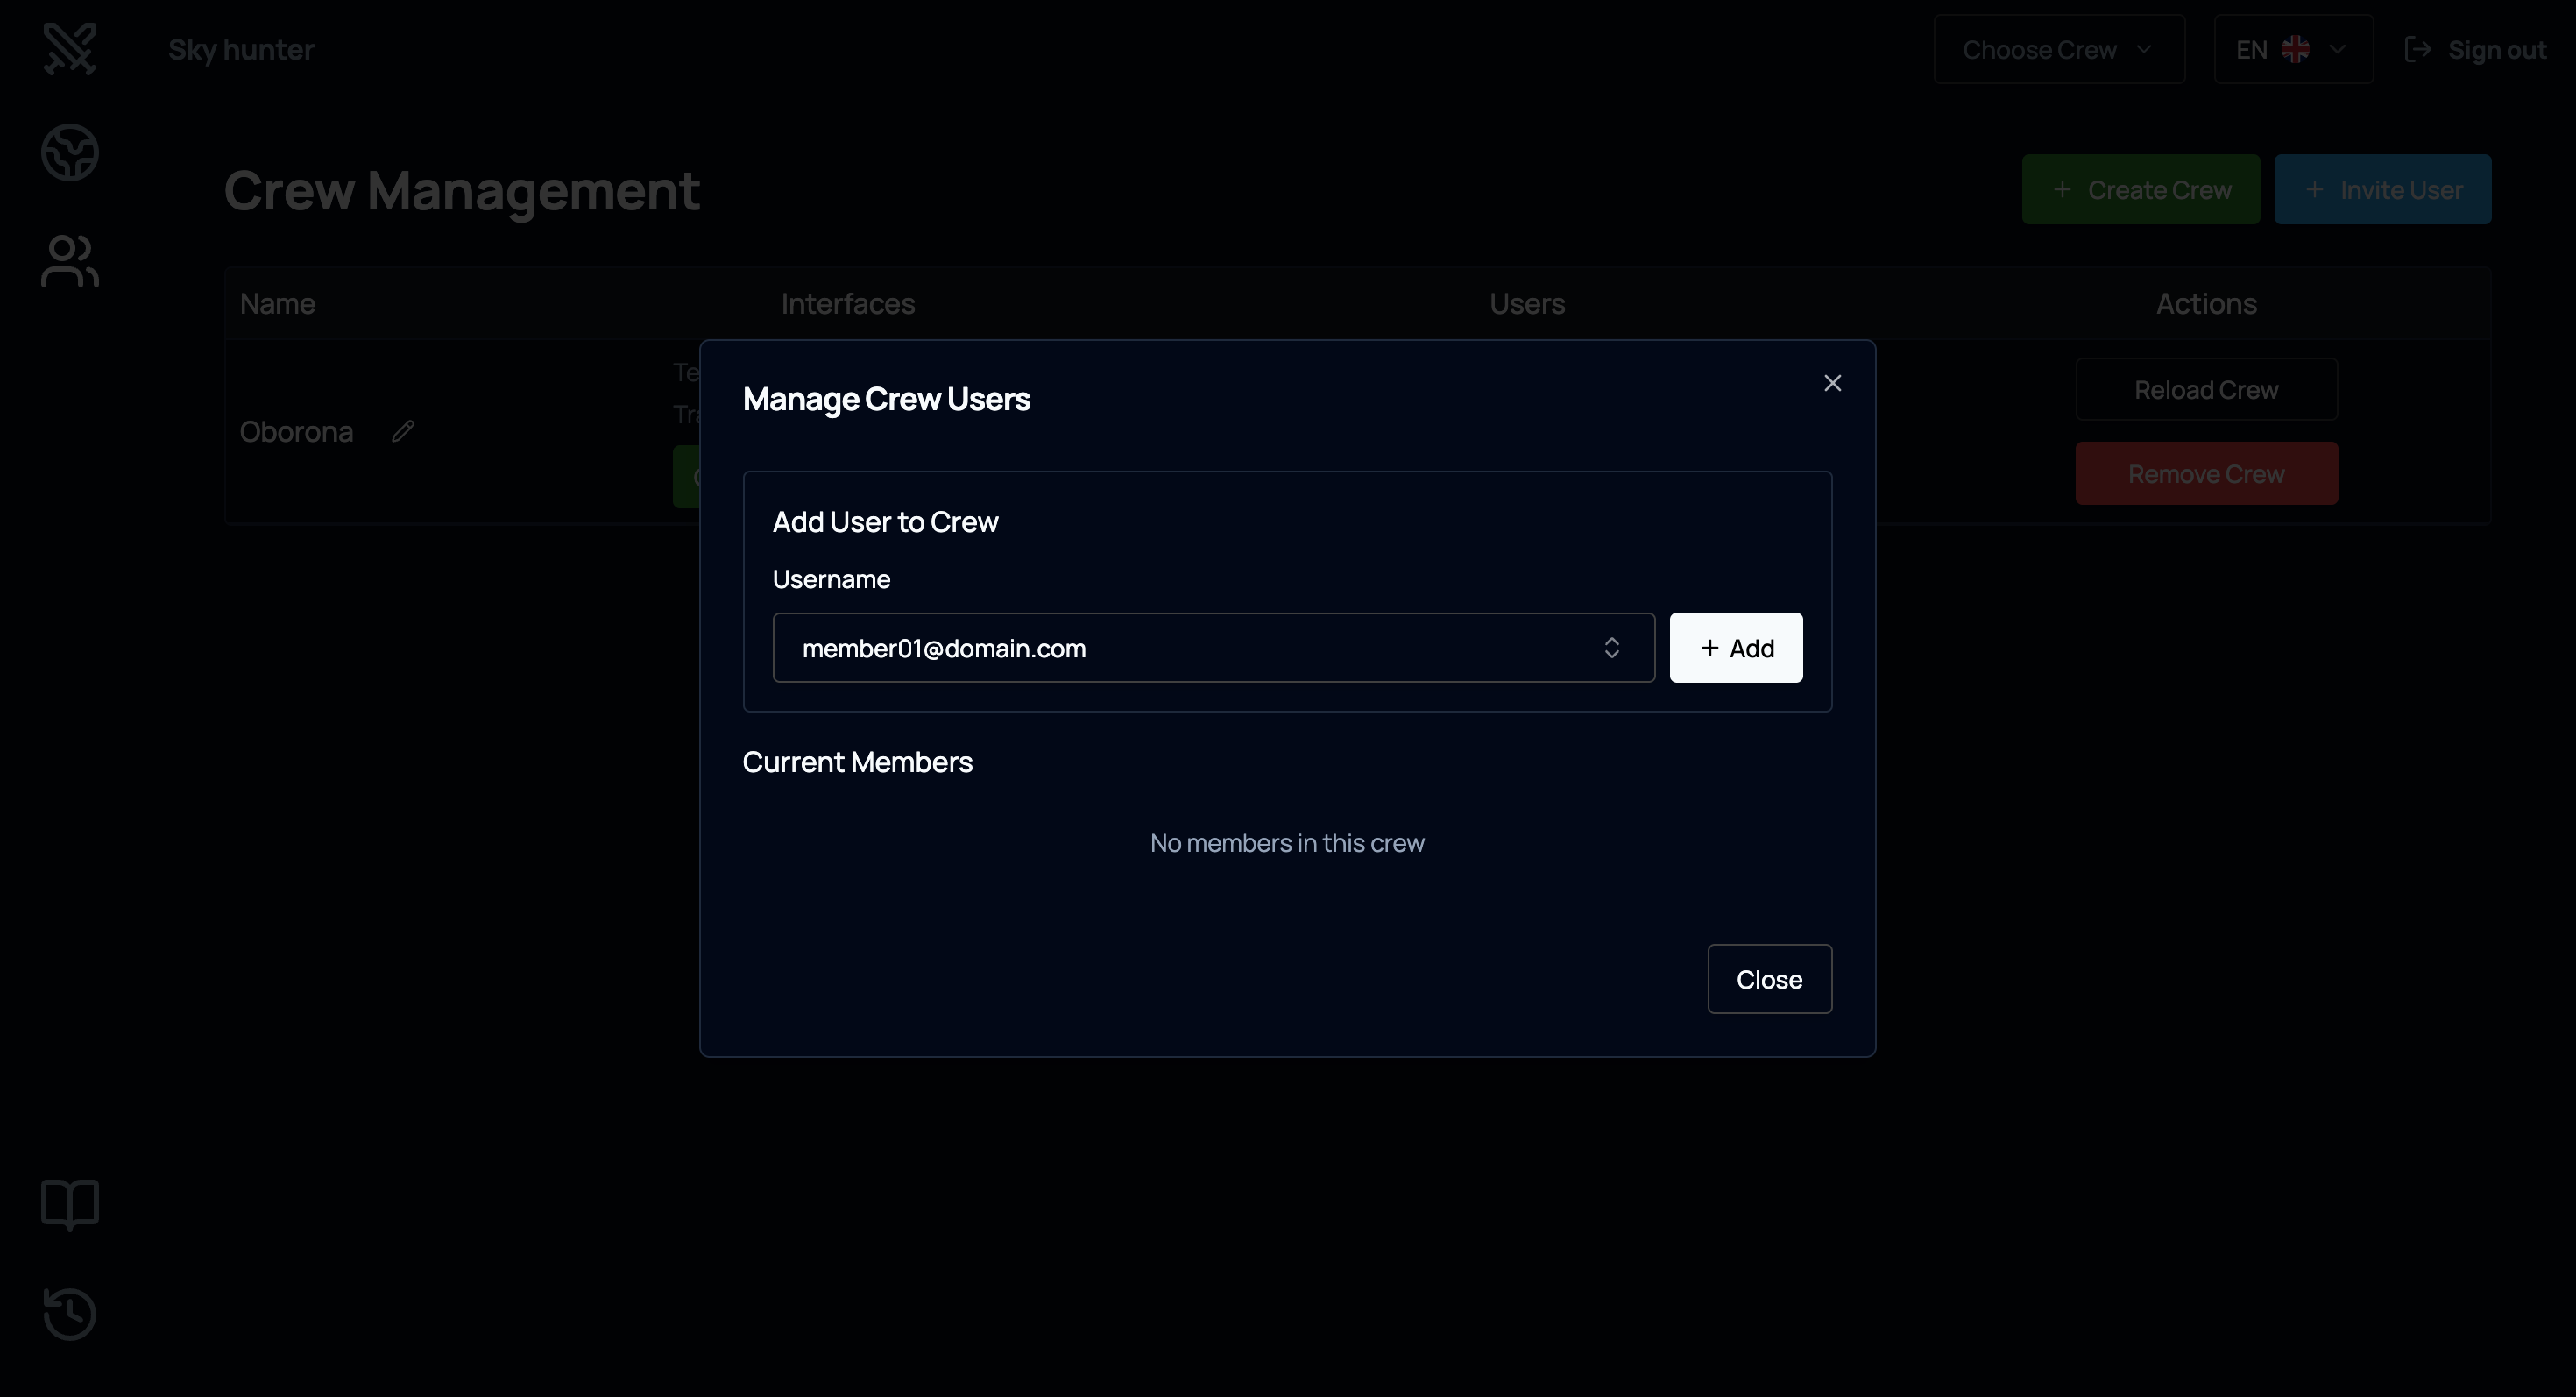Click the sign out arrow icon
Image resolution: width=2576 pixels, height=1397 pixels.
tap(2417, 50)
